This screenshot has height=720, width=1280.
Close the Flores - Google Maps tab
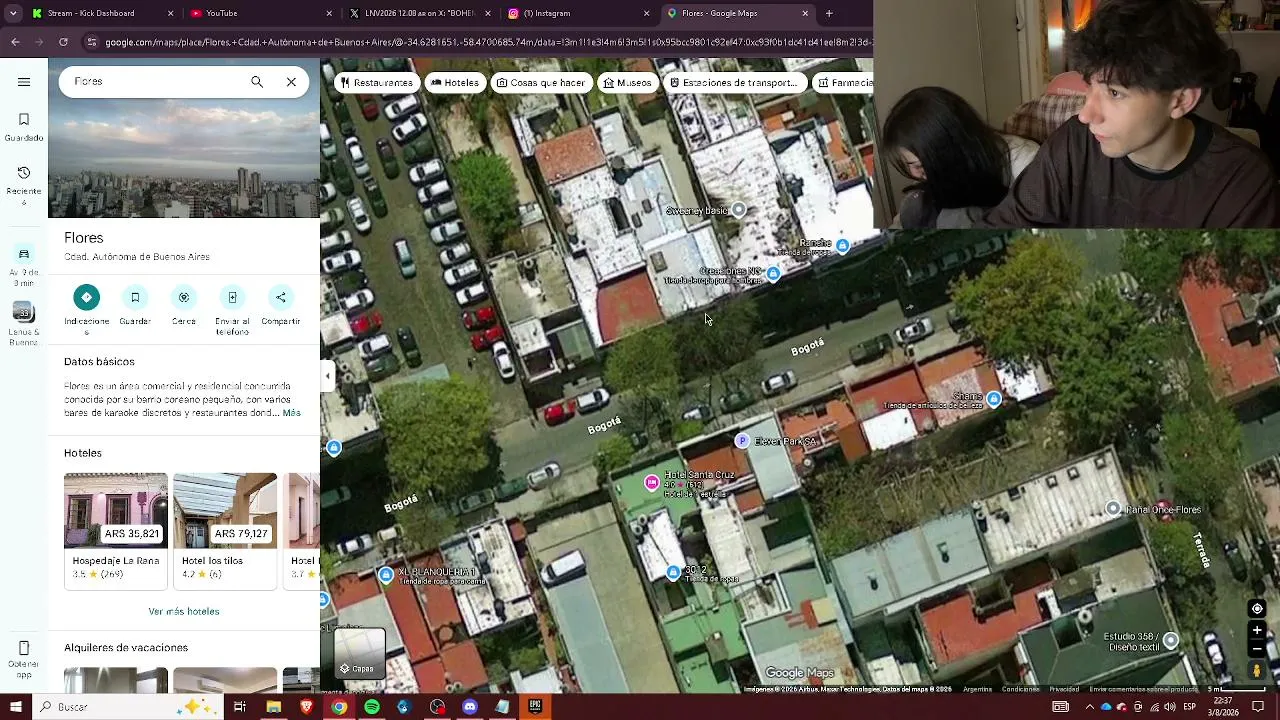(x=805, y=14)
